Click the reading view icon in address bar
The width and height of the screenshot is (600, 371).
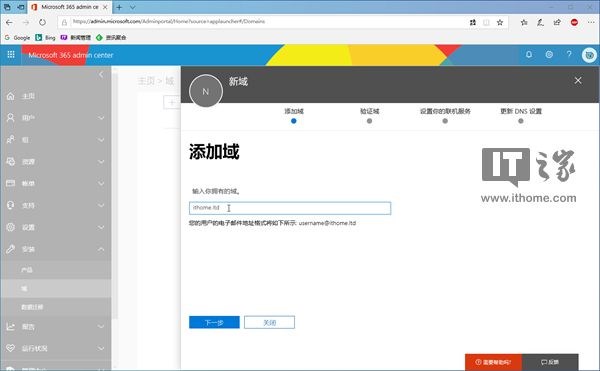[486, 23]
